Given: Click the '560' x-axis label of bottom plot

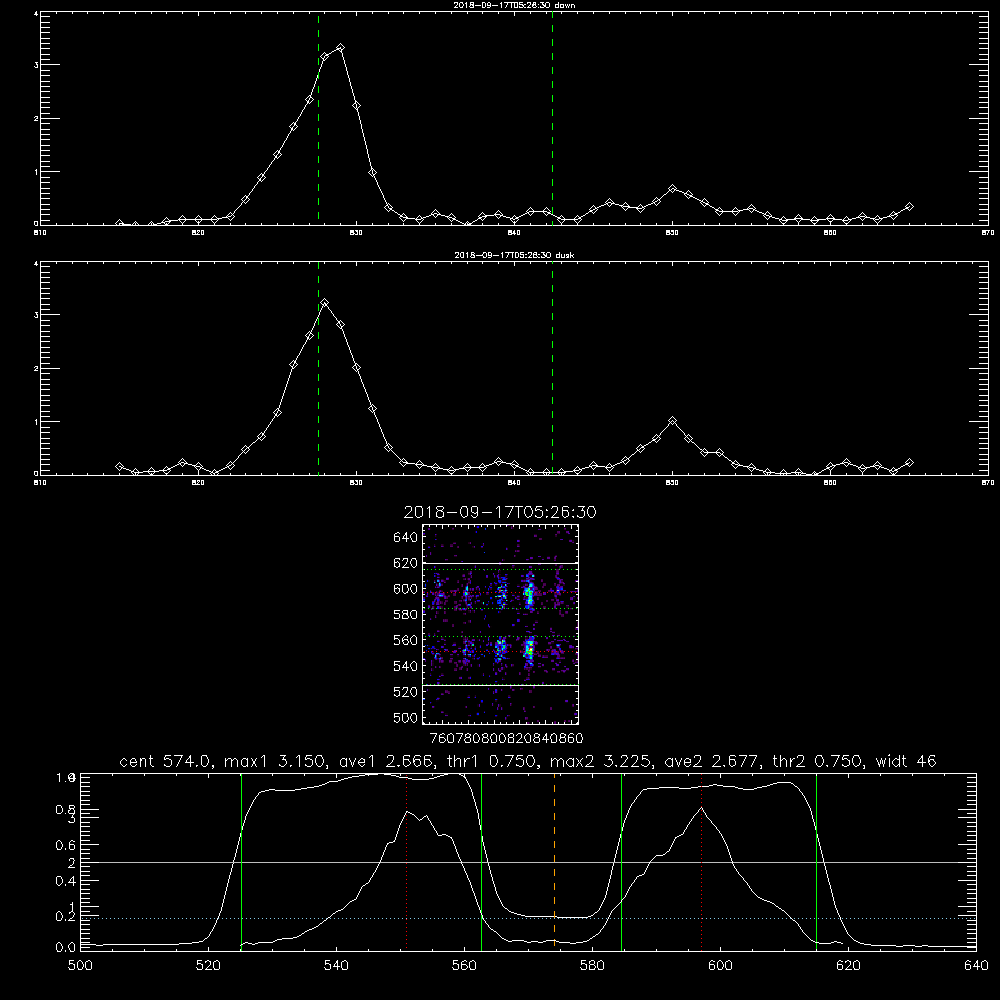Looking at the screenshot, I should coord(464,966).
